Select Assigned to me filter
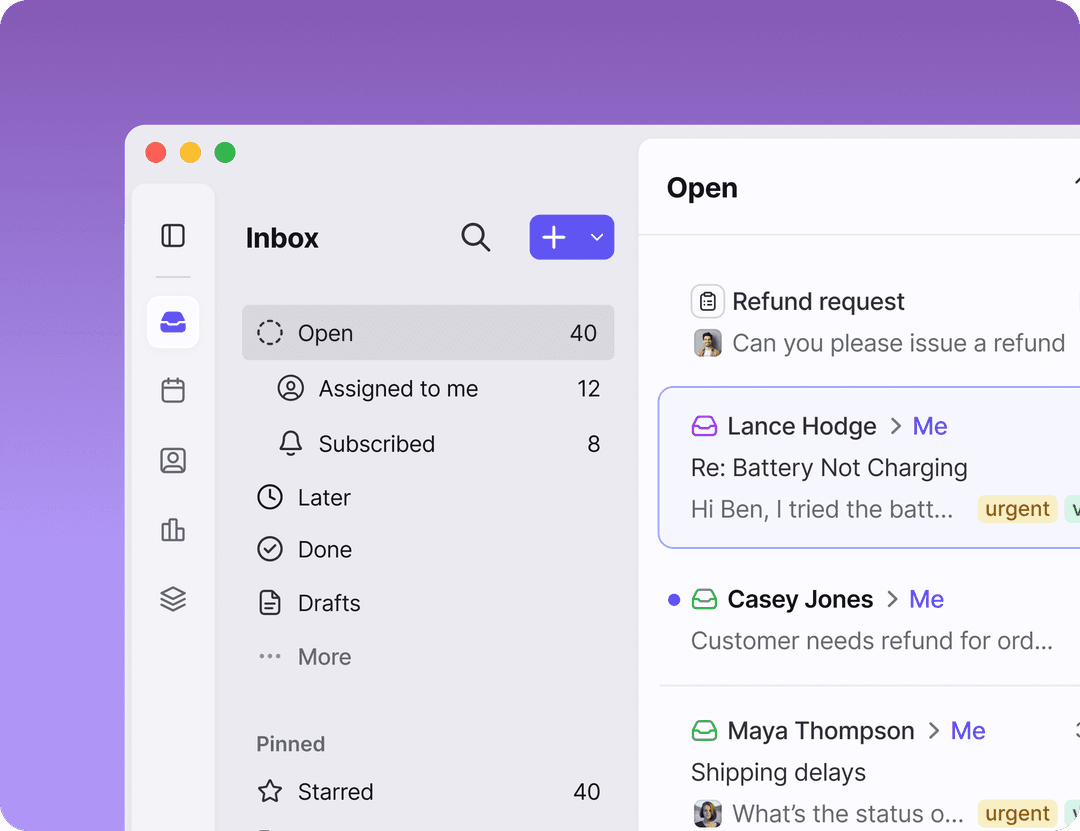The height and width of the screenshot is (831, 1080). pos(398,389)
